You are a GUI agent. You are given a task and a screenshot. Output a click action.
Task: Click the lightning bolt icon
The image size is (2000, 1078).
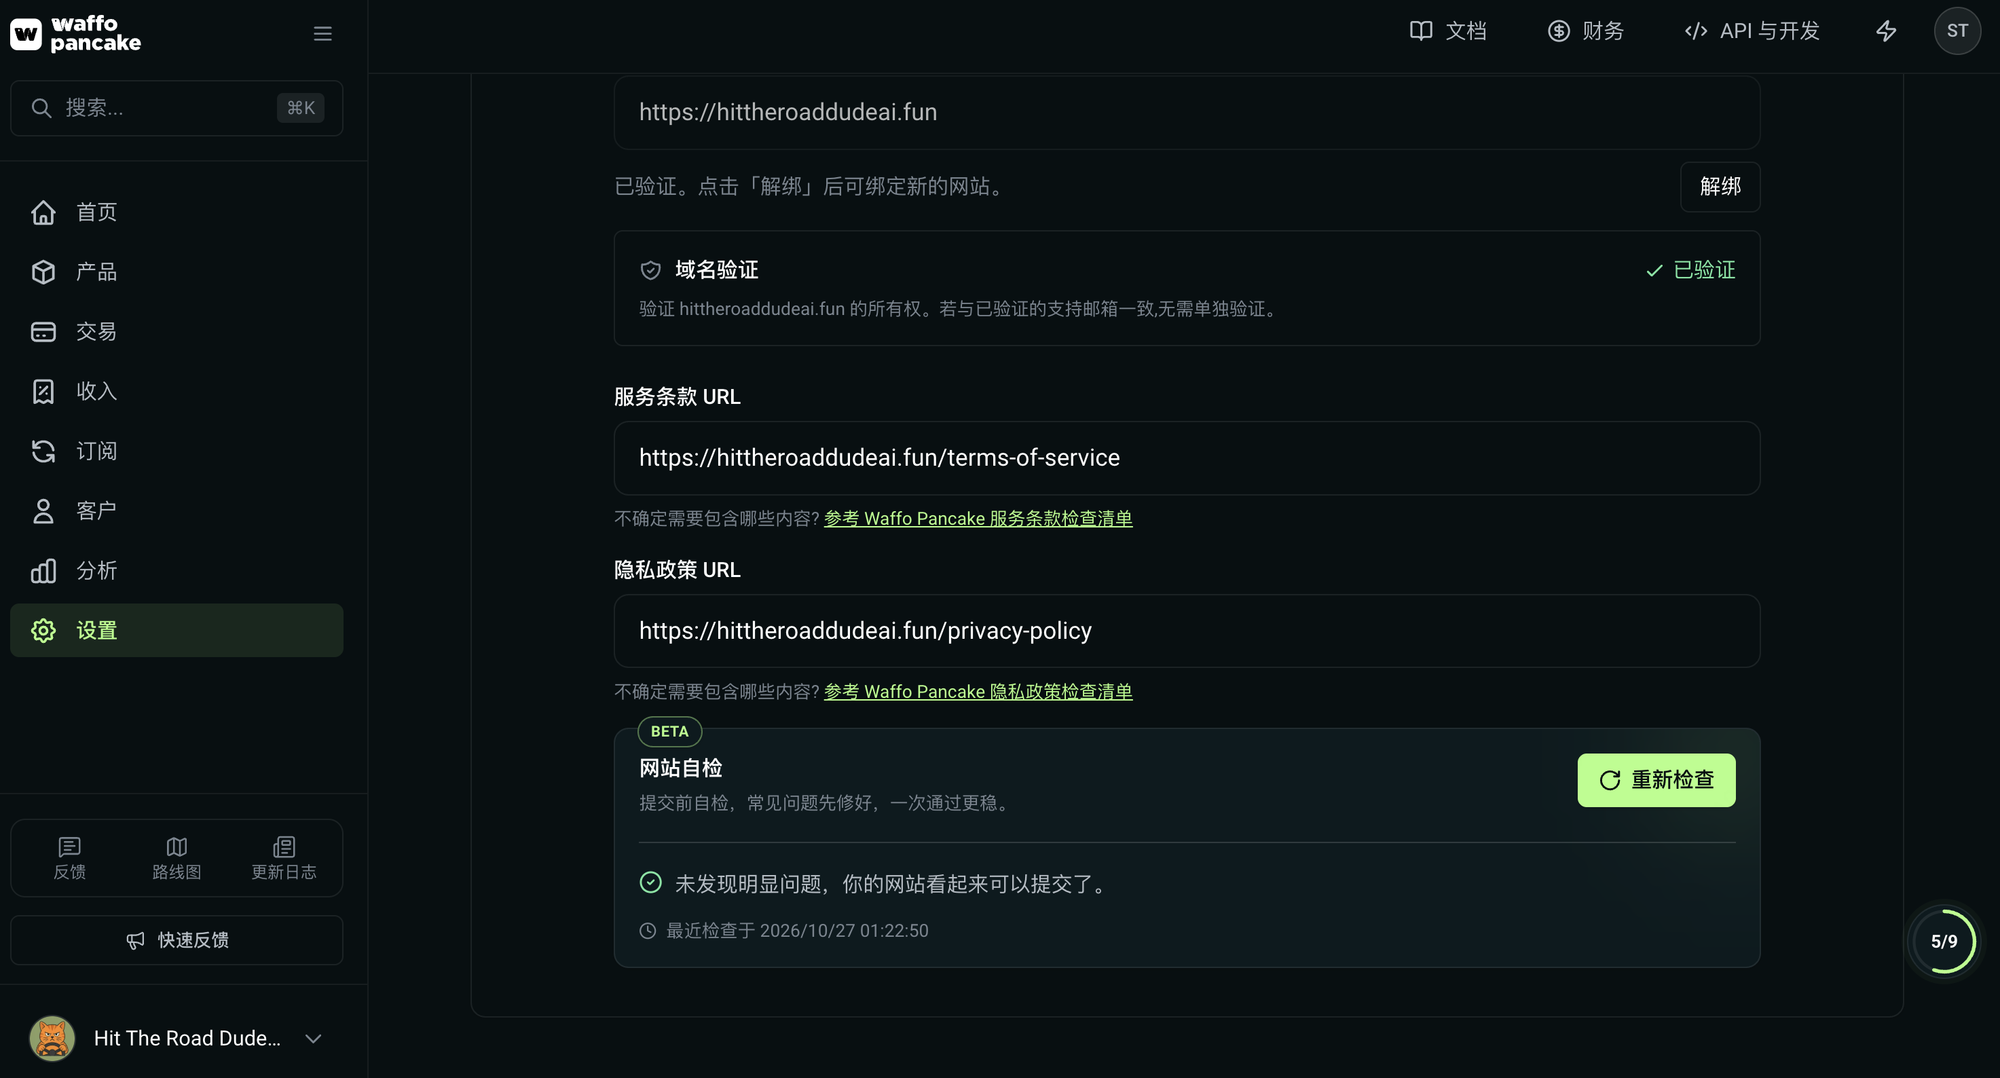click(x=1886, y=31)
